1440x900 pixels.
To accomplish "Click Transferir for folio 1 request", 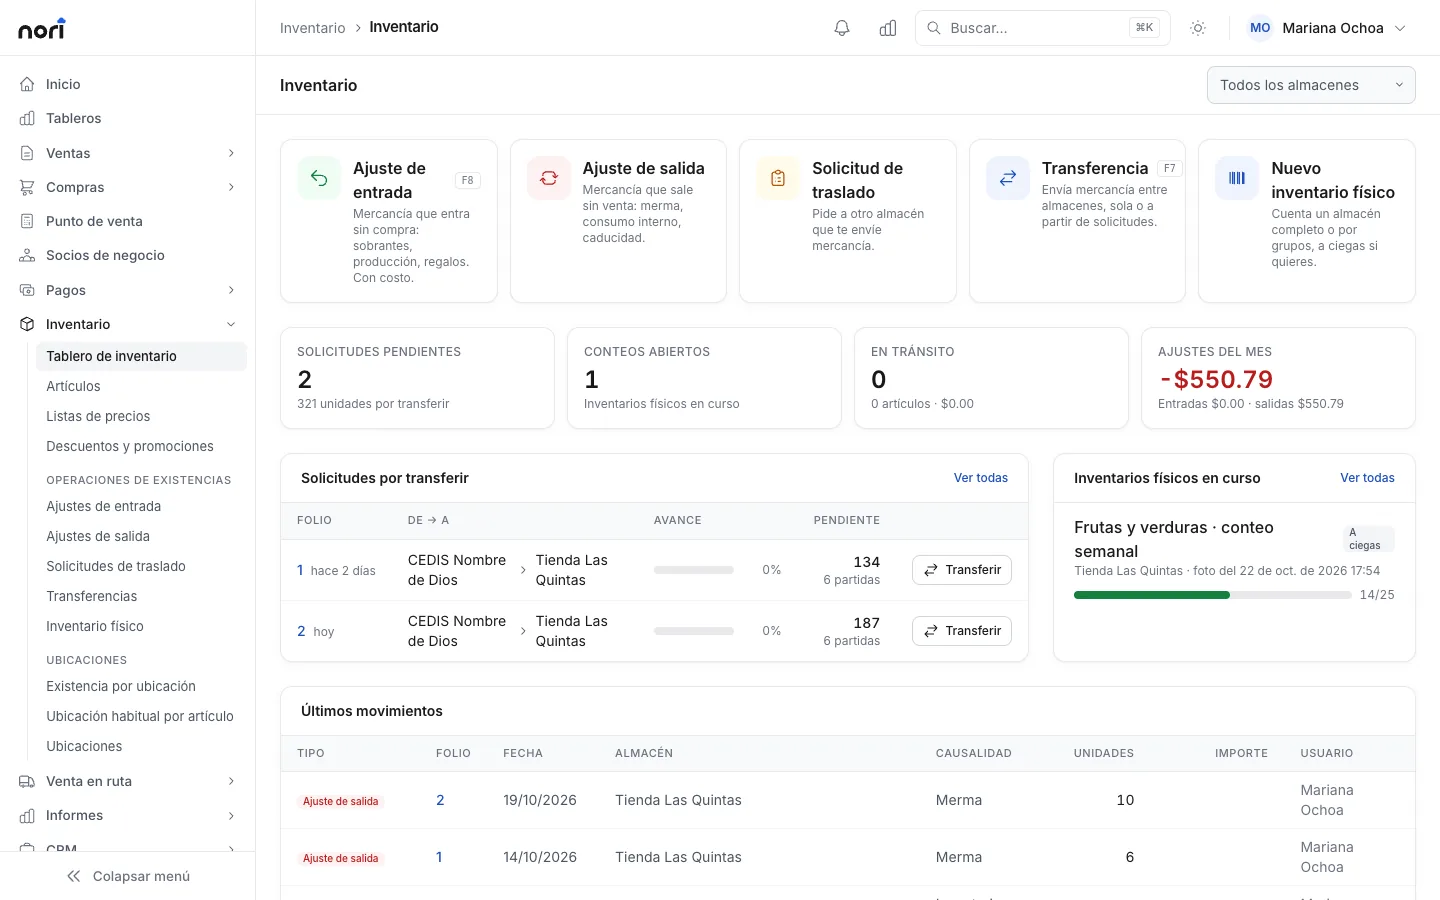I will coord(962,570).
